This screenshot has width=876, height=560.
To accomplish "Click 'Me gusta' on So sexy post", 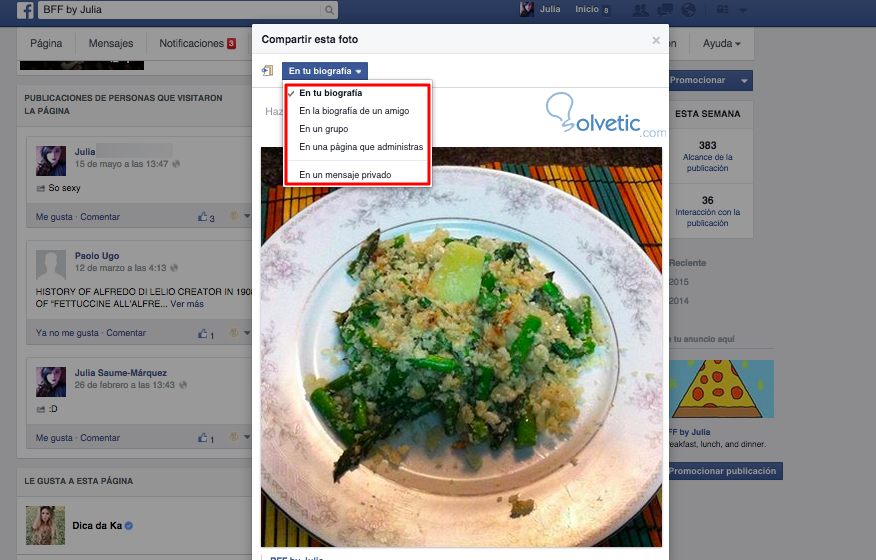I will point(54,217).
